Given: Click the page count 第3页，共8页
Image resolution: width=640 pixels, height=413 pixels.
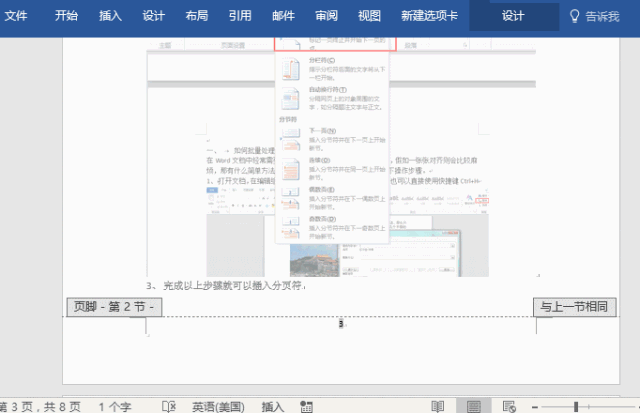Looking at the screenshot, I should point(40,407).
